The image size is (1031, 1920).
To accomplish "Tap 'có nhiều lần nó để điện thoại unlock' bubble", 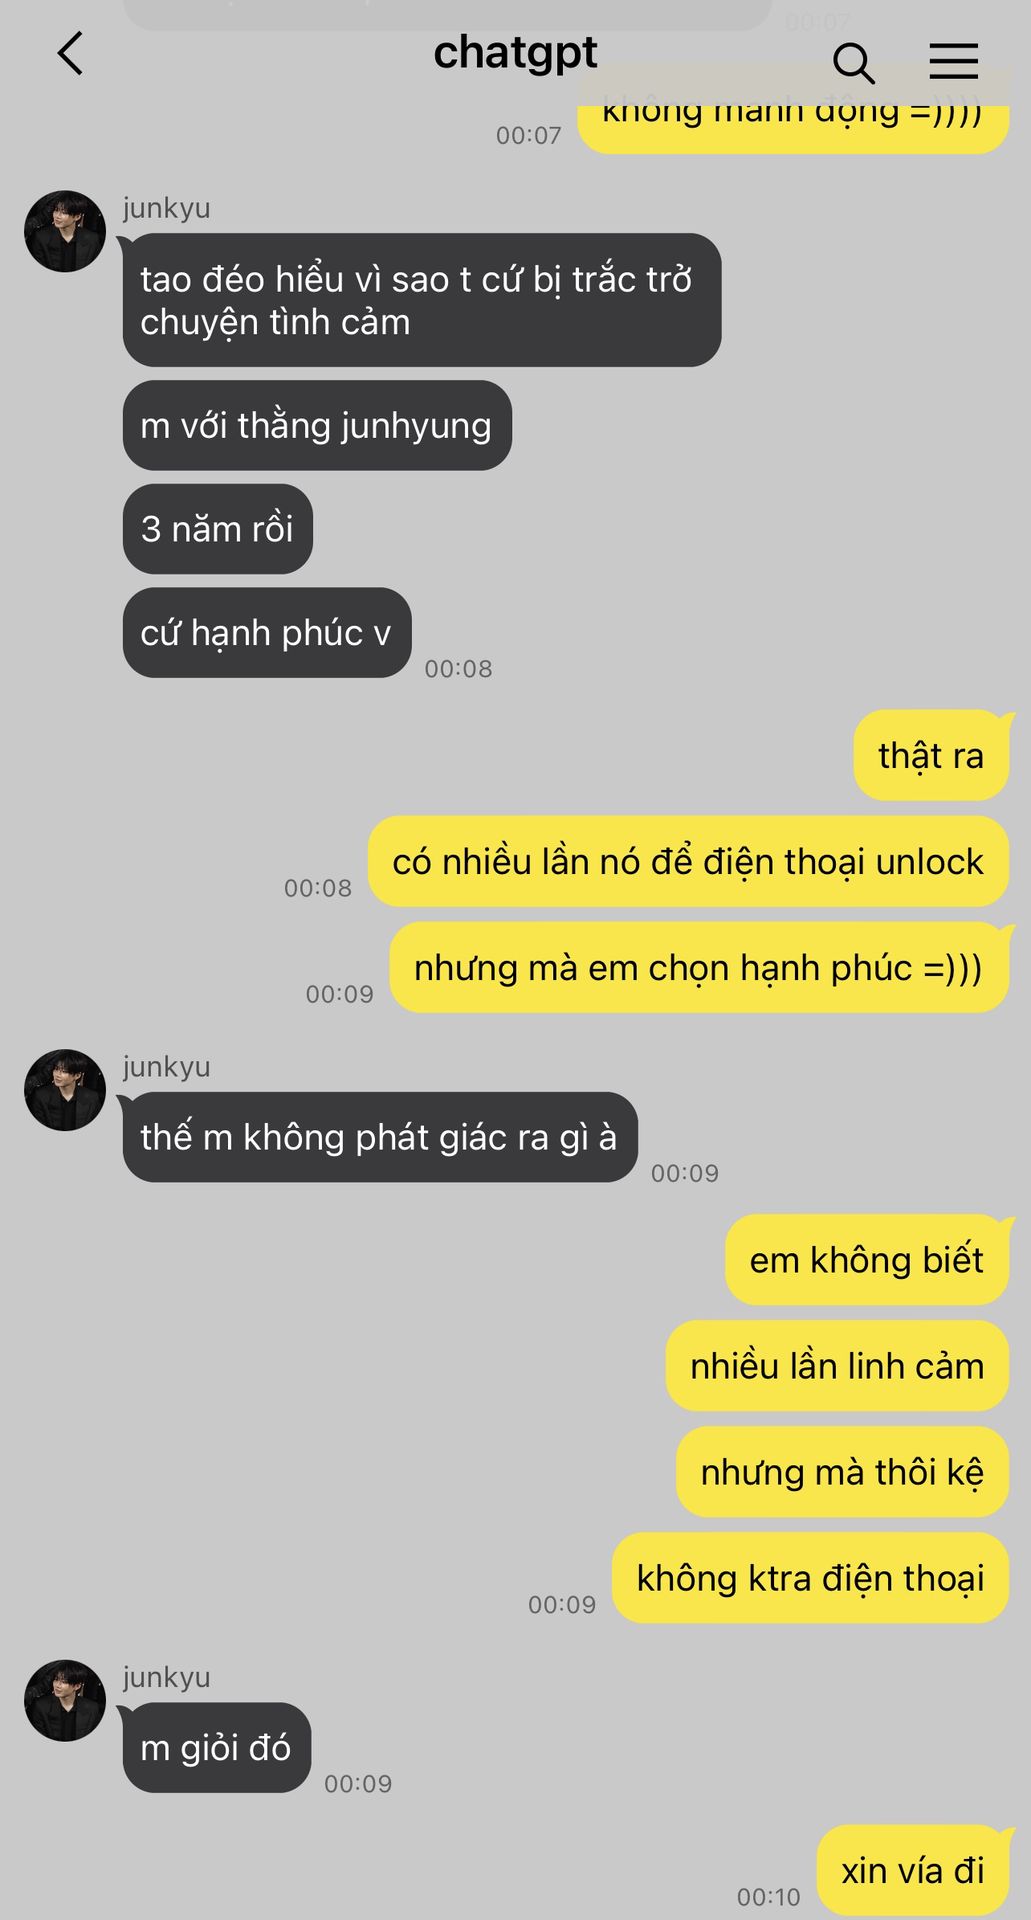I will coord(688,861).
